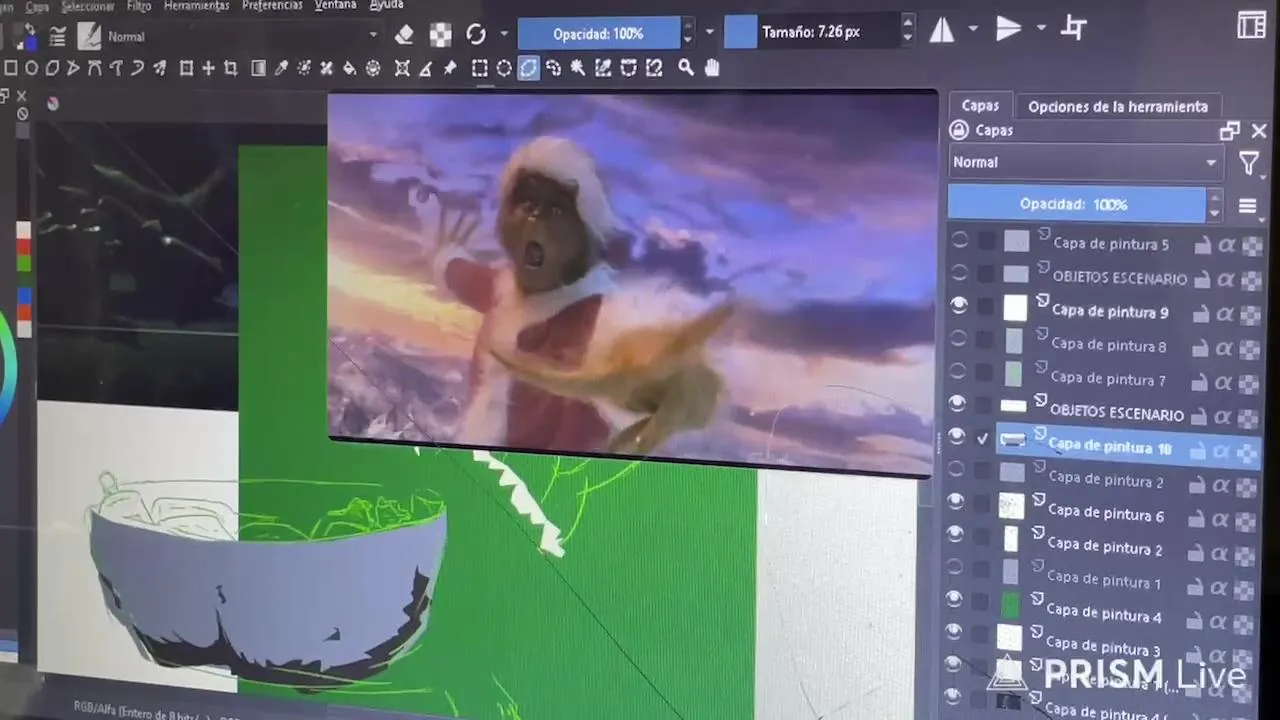Screen dimensions: 1280x720
Task: Open the Filtro menu
Action: point(139,6)
